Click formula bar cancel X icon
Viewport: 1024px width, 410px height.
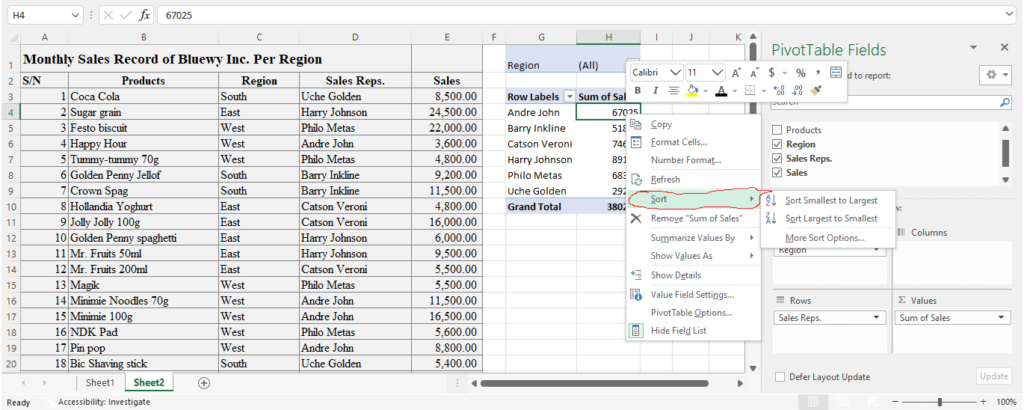coord(108,14)
